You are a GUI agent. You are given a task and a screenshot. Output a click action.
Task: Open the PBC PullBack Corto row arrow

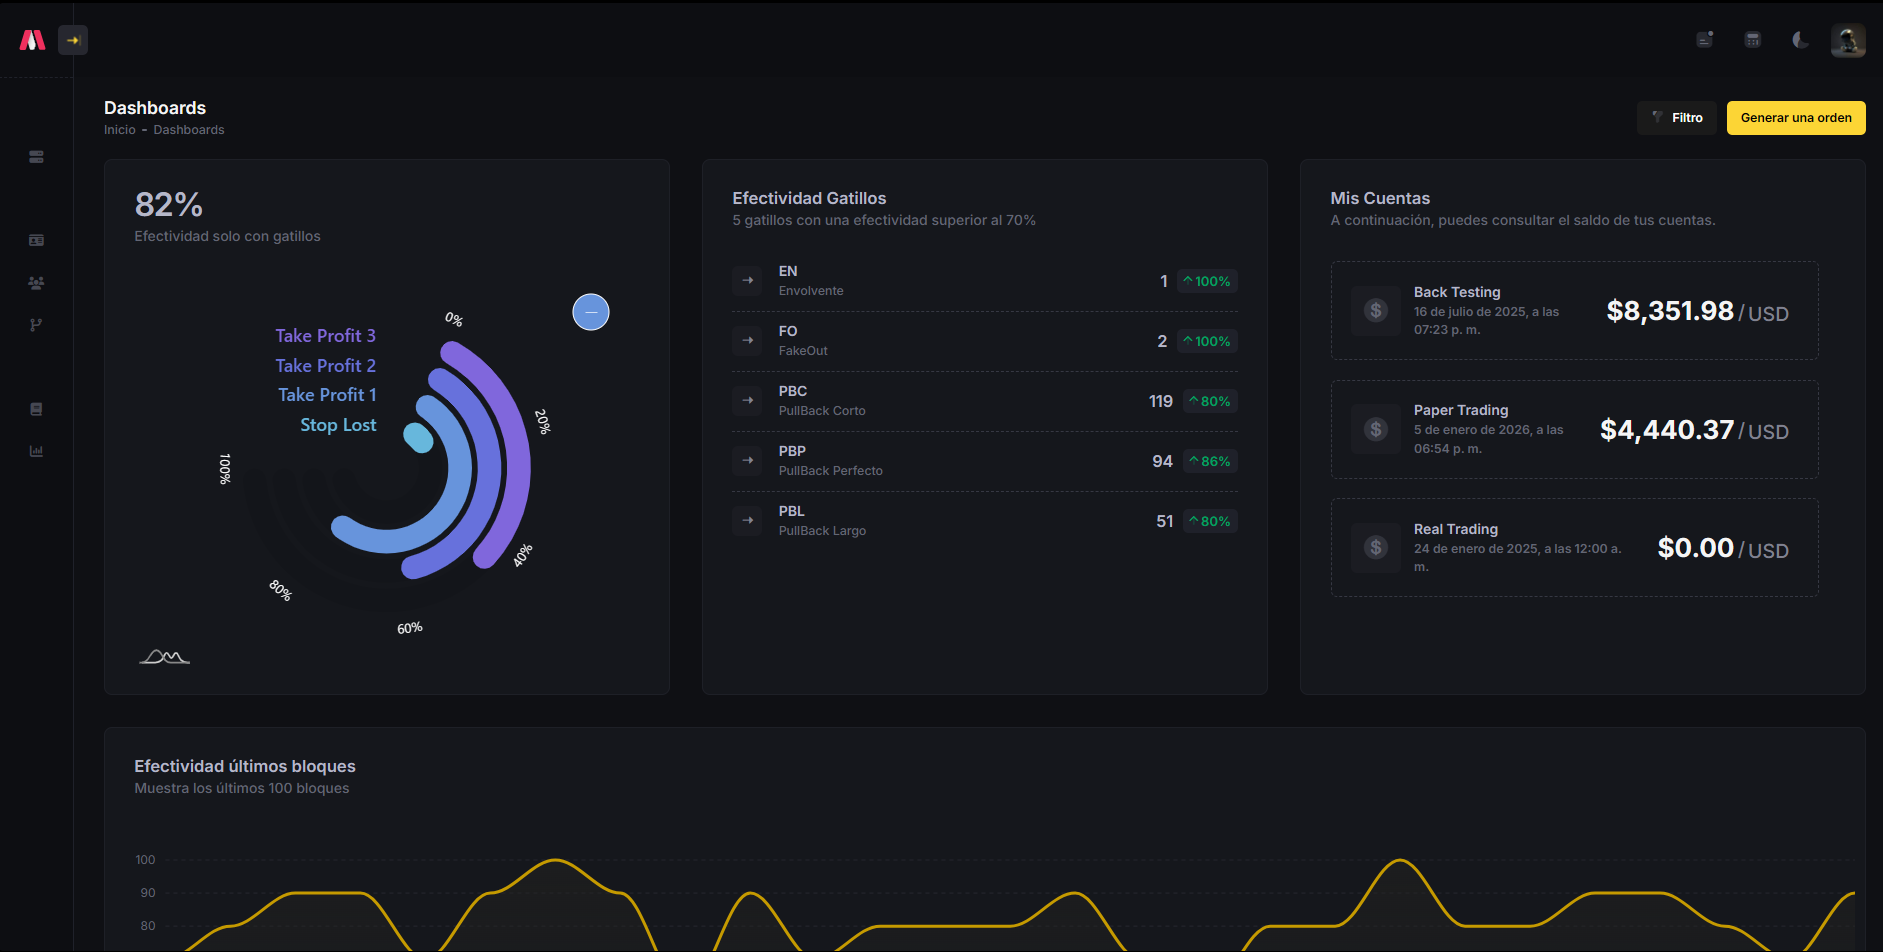[x=747, y=401]
